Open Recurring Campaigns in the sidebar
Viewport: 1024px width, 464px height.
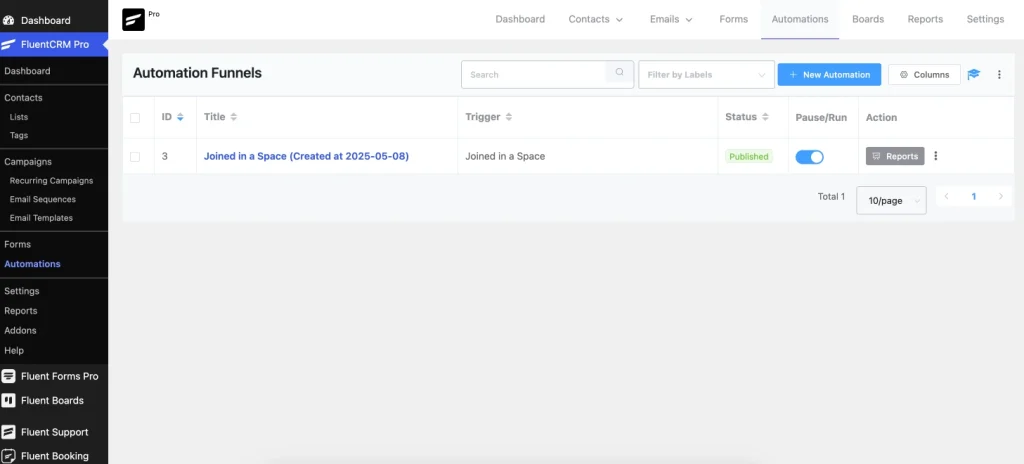point(52,180)
